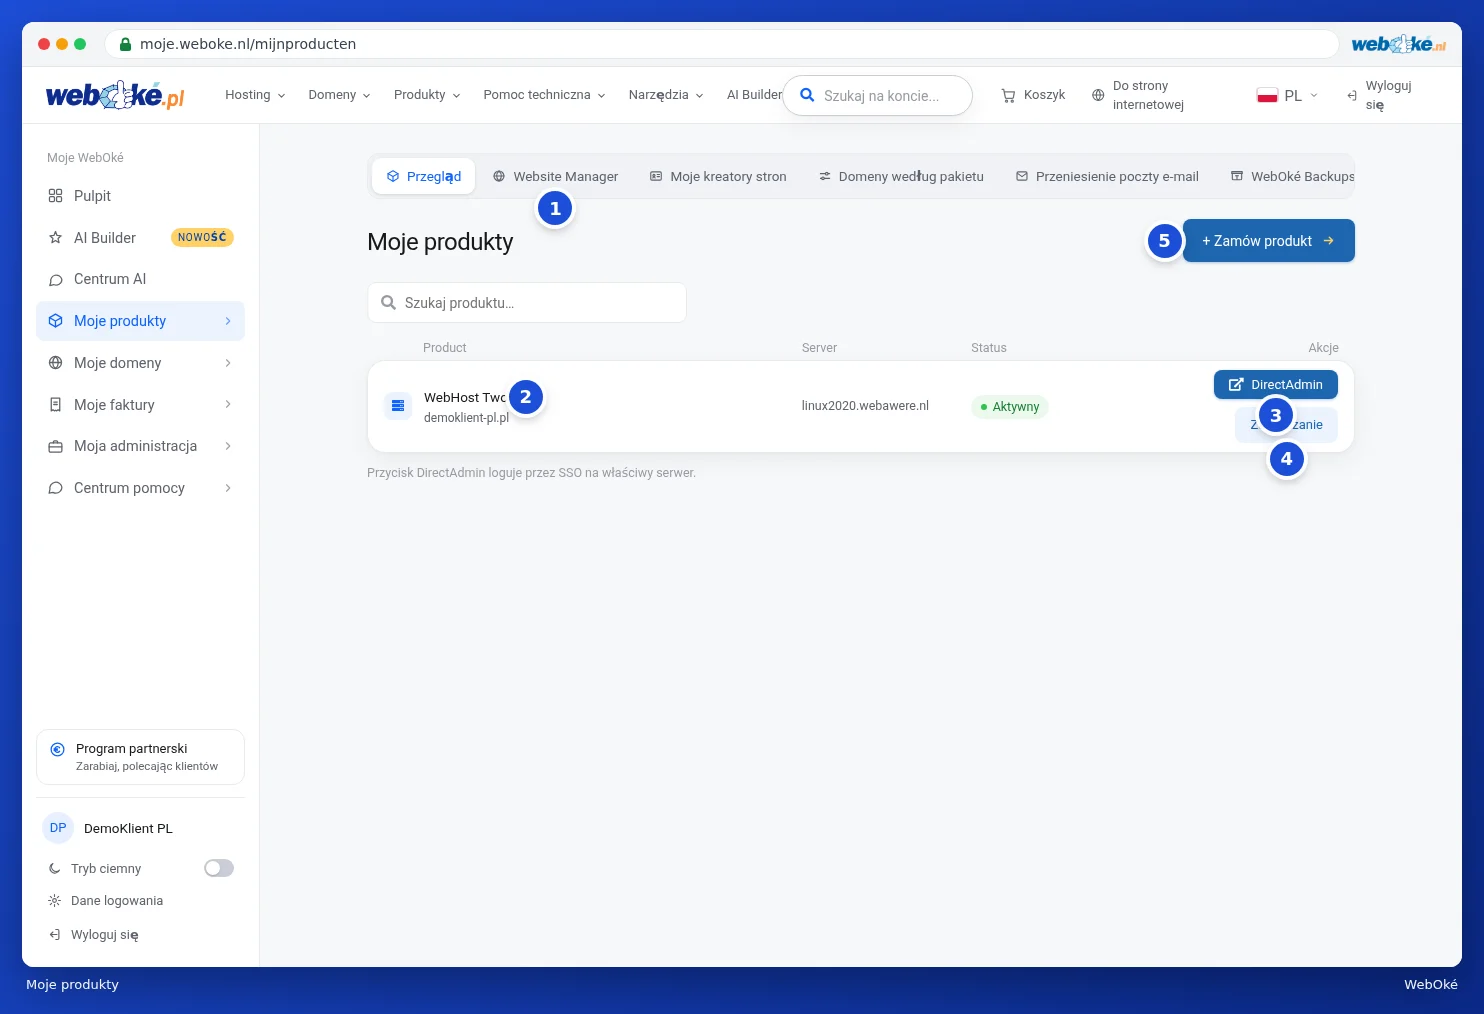The width and height of the screenshot is (1484, 1014).
Task: Switch to the Website Manager tab
Action: pyautogui.click(x=555, y=176)
